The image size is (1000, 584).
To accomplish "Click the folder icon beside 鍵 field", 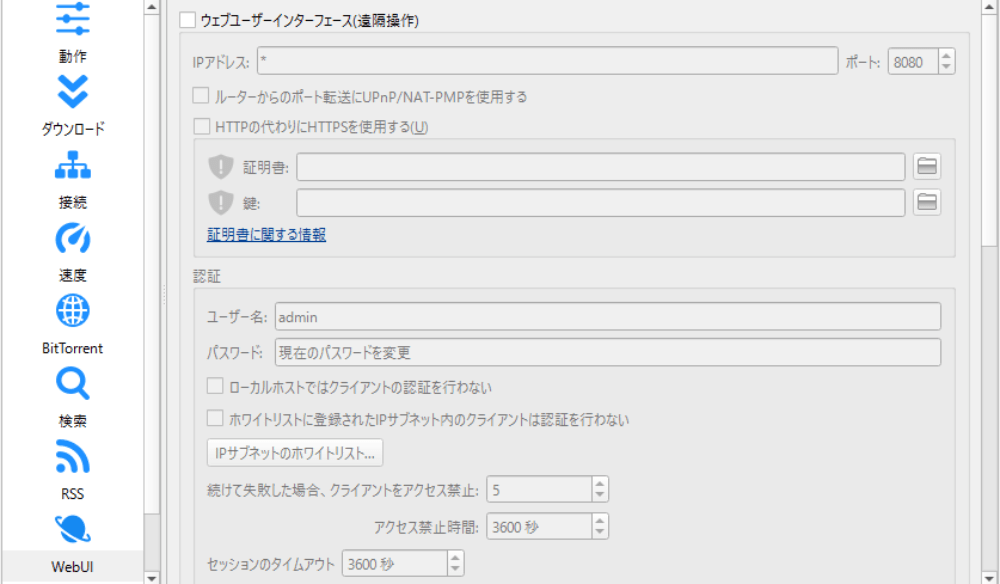I will [x=927, y=202].
